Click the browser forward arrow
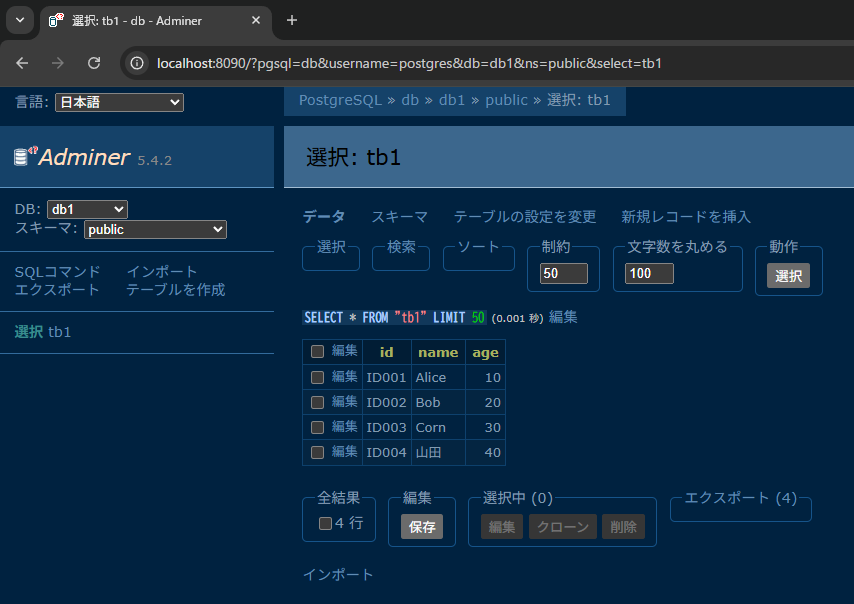This screenshot has height=604, width=854. point(57,62)
